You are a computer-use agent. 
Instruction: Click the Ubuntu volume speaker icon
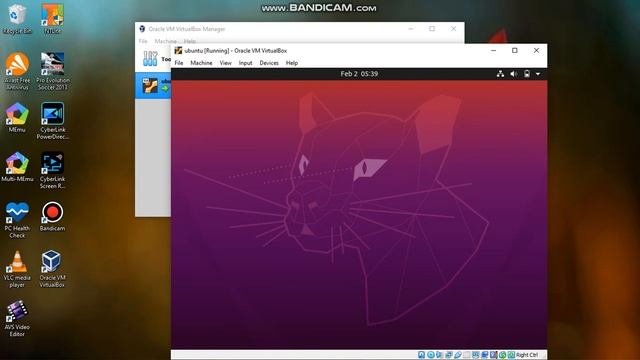(513, 74)
